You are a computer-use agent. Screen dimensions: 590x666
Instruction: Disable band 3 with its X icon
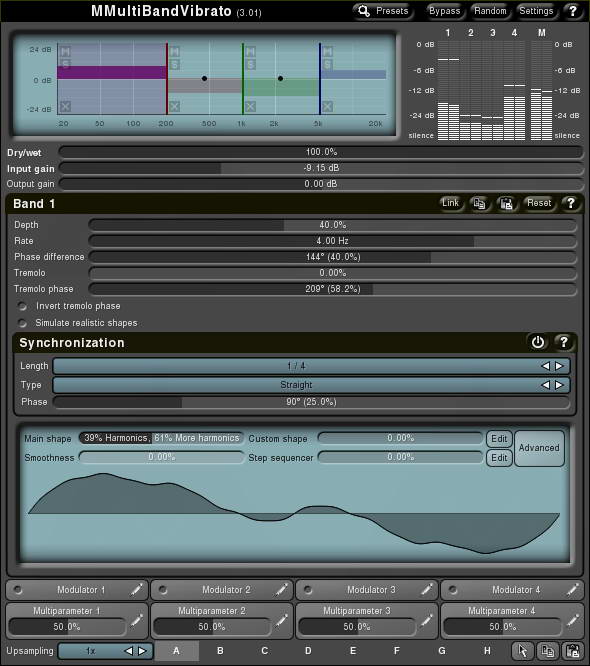click(x=251, y=106)
